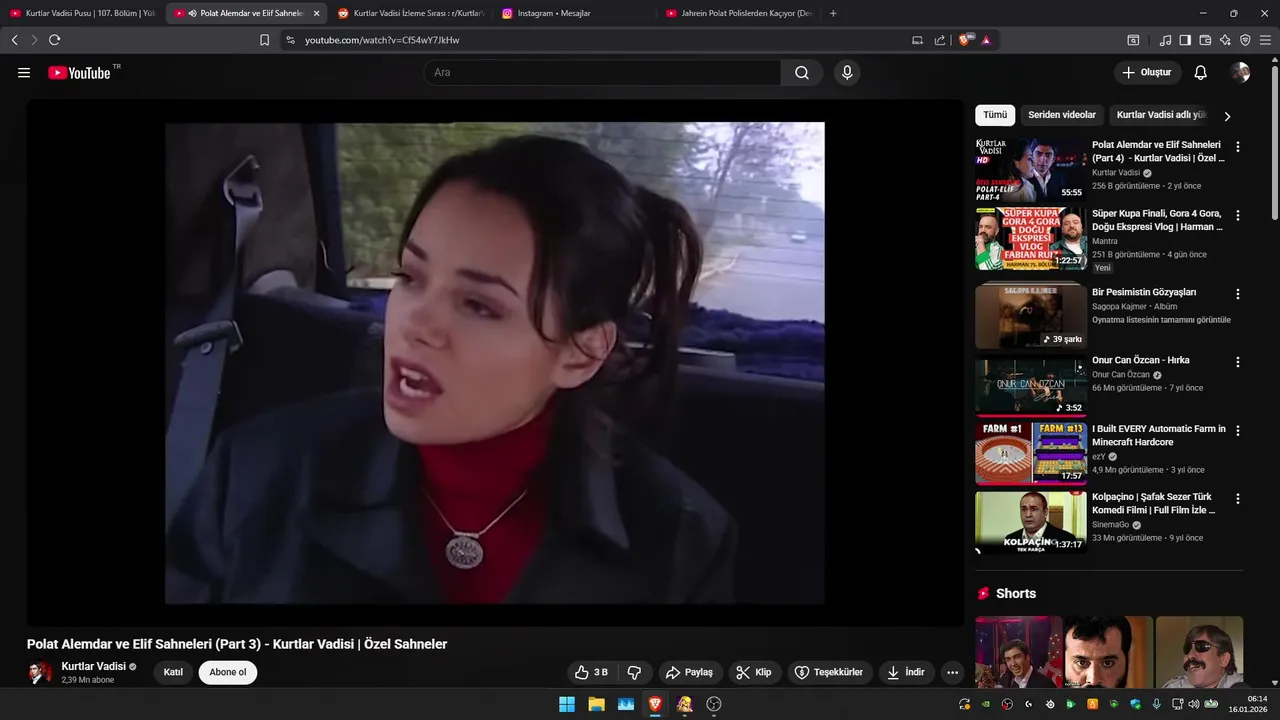Image resolution: width=1280 pixels, height=720 pixels.
Task: Open options for Bir Pesimistin Gözyaşları
Action: click(x=1238, y=294)
